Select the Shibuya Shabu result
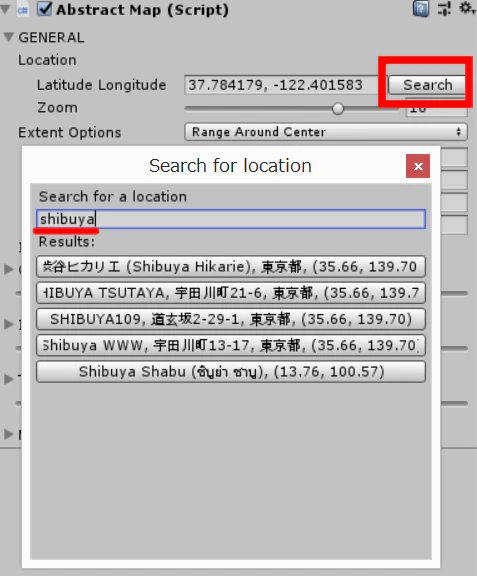 [231, 372]
